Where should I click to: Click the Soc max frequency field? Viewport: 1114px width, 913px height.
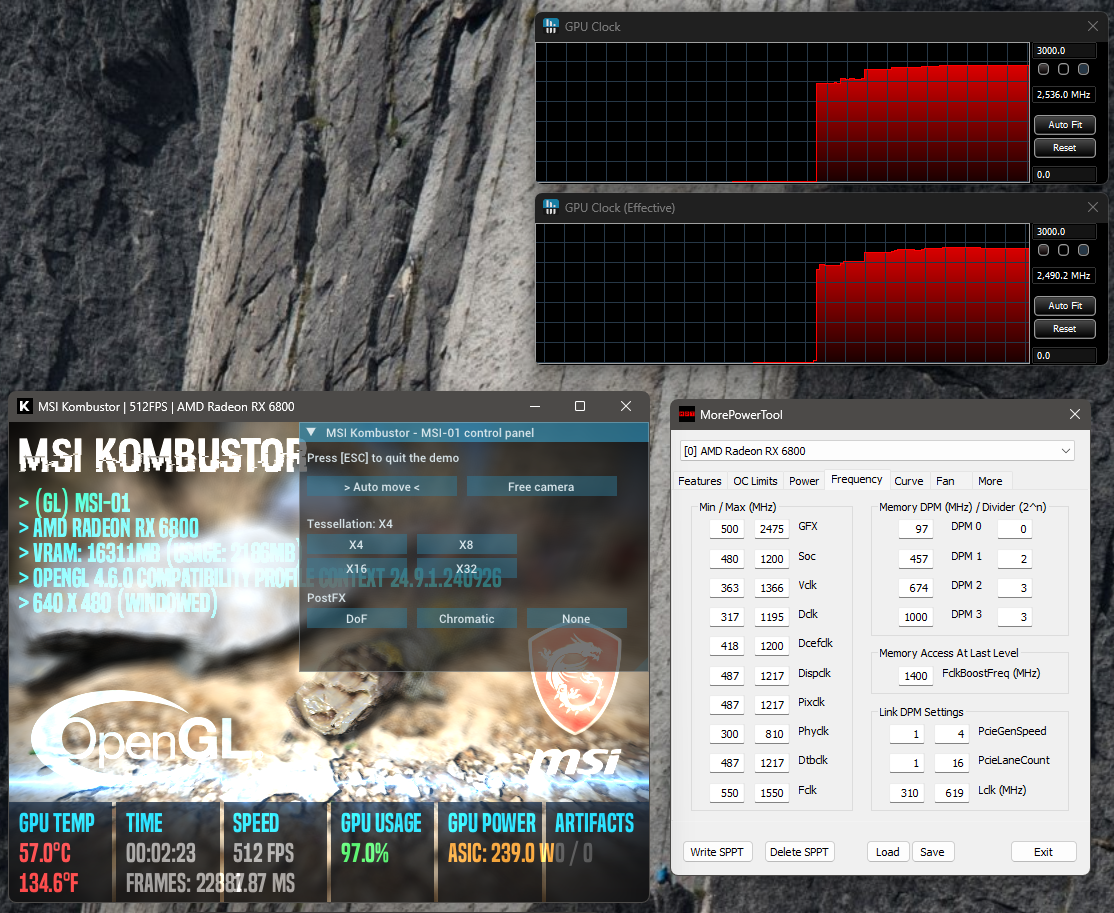pyautogui.click(x=772, y=558)
